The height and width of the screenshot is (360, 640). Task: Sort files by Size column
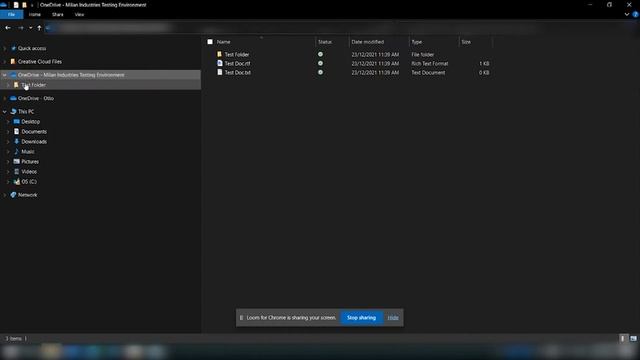coord(466,42)
